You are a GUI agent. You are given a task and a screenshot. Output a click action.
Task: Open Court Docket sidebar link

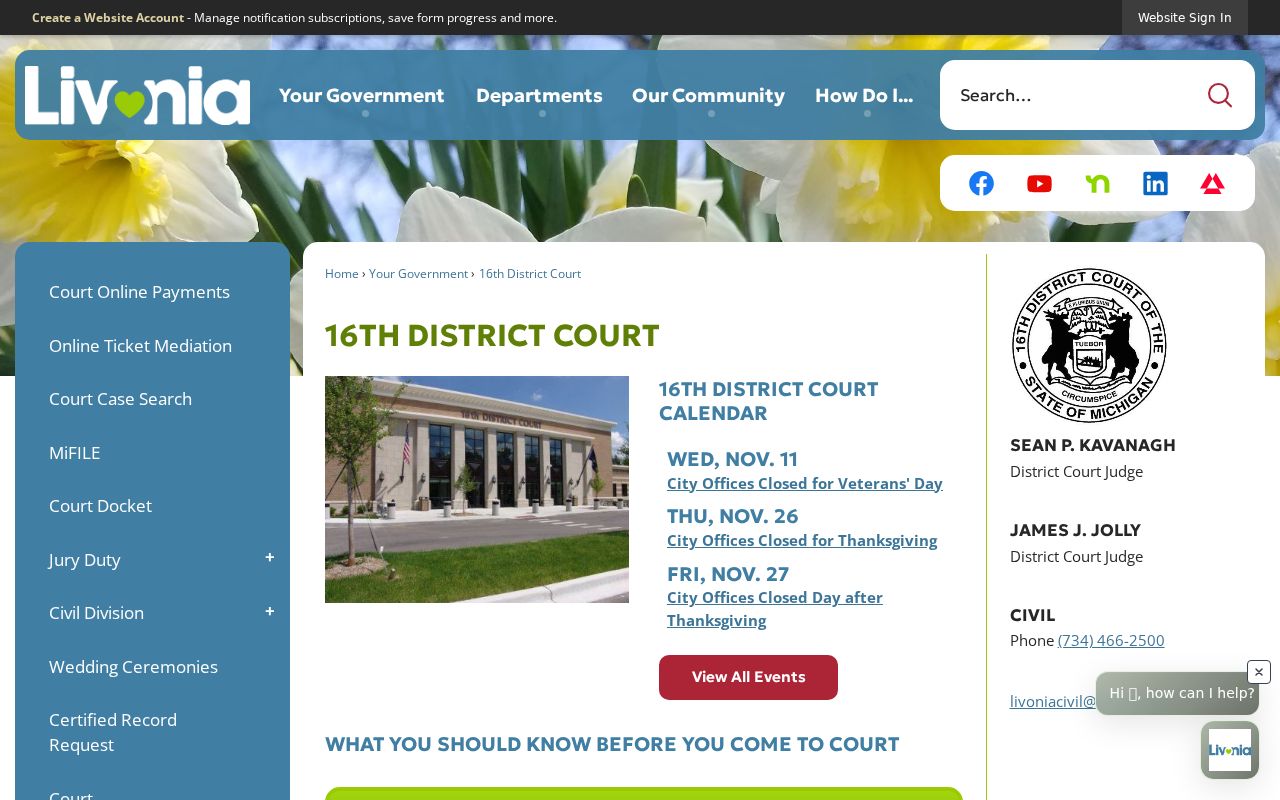(100, 506)
